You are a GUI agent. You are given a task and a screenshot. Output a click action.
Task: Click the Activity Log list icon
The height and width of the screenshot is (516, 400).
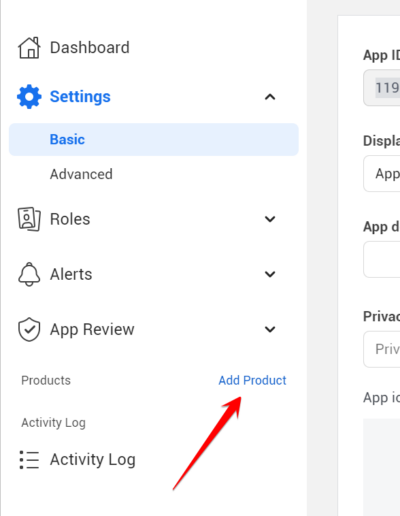(x=29, y=460)
